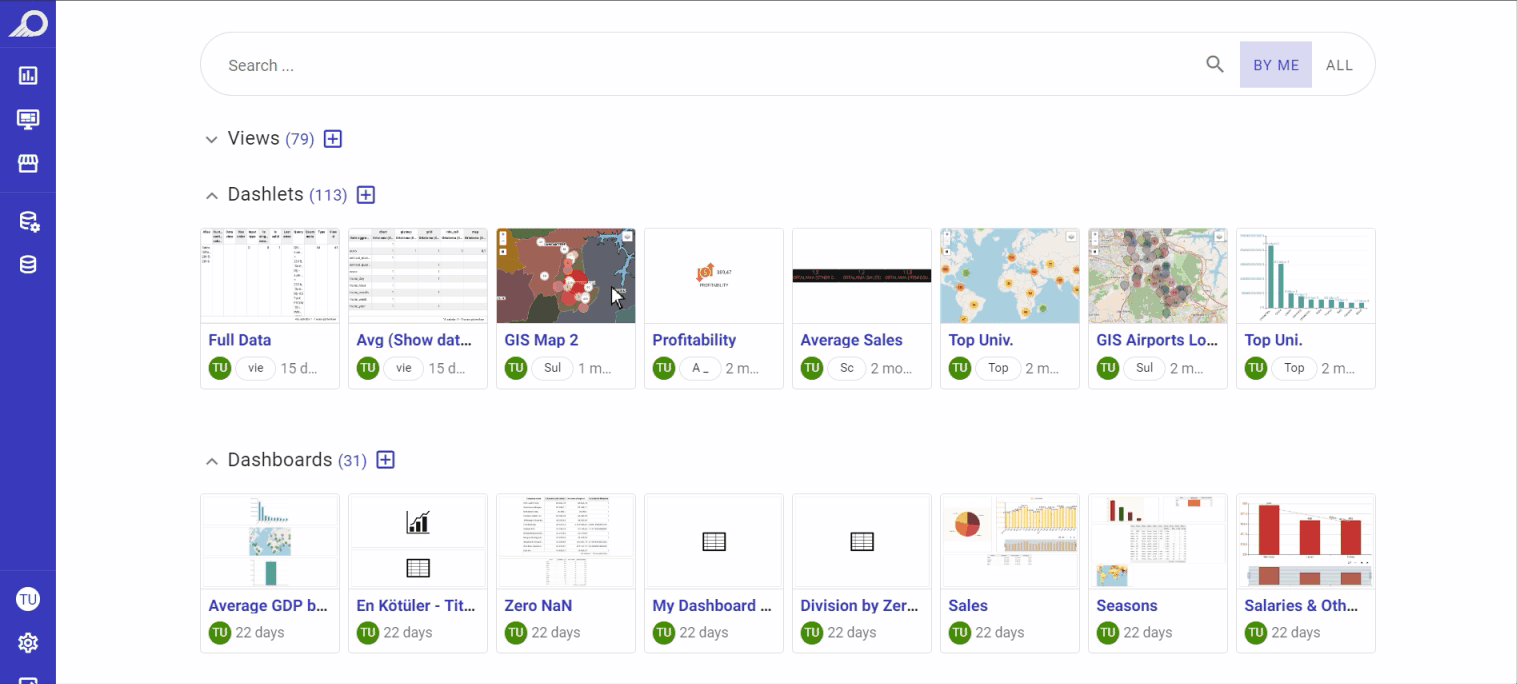Open the Average GDP b... dashboard title
1517x684 pixels.
268,605
